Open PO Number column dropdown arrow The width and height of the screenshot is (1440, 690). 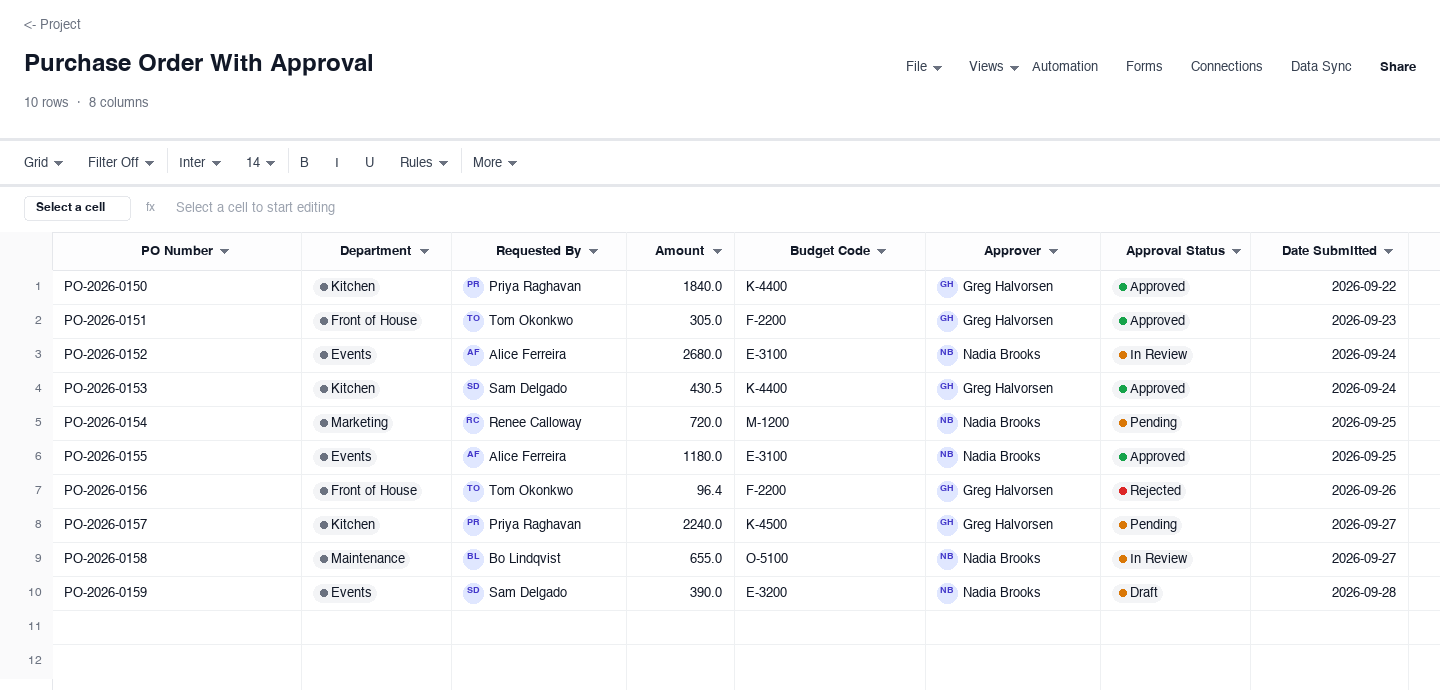click(225, 252)
